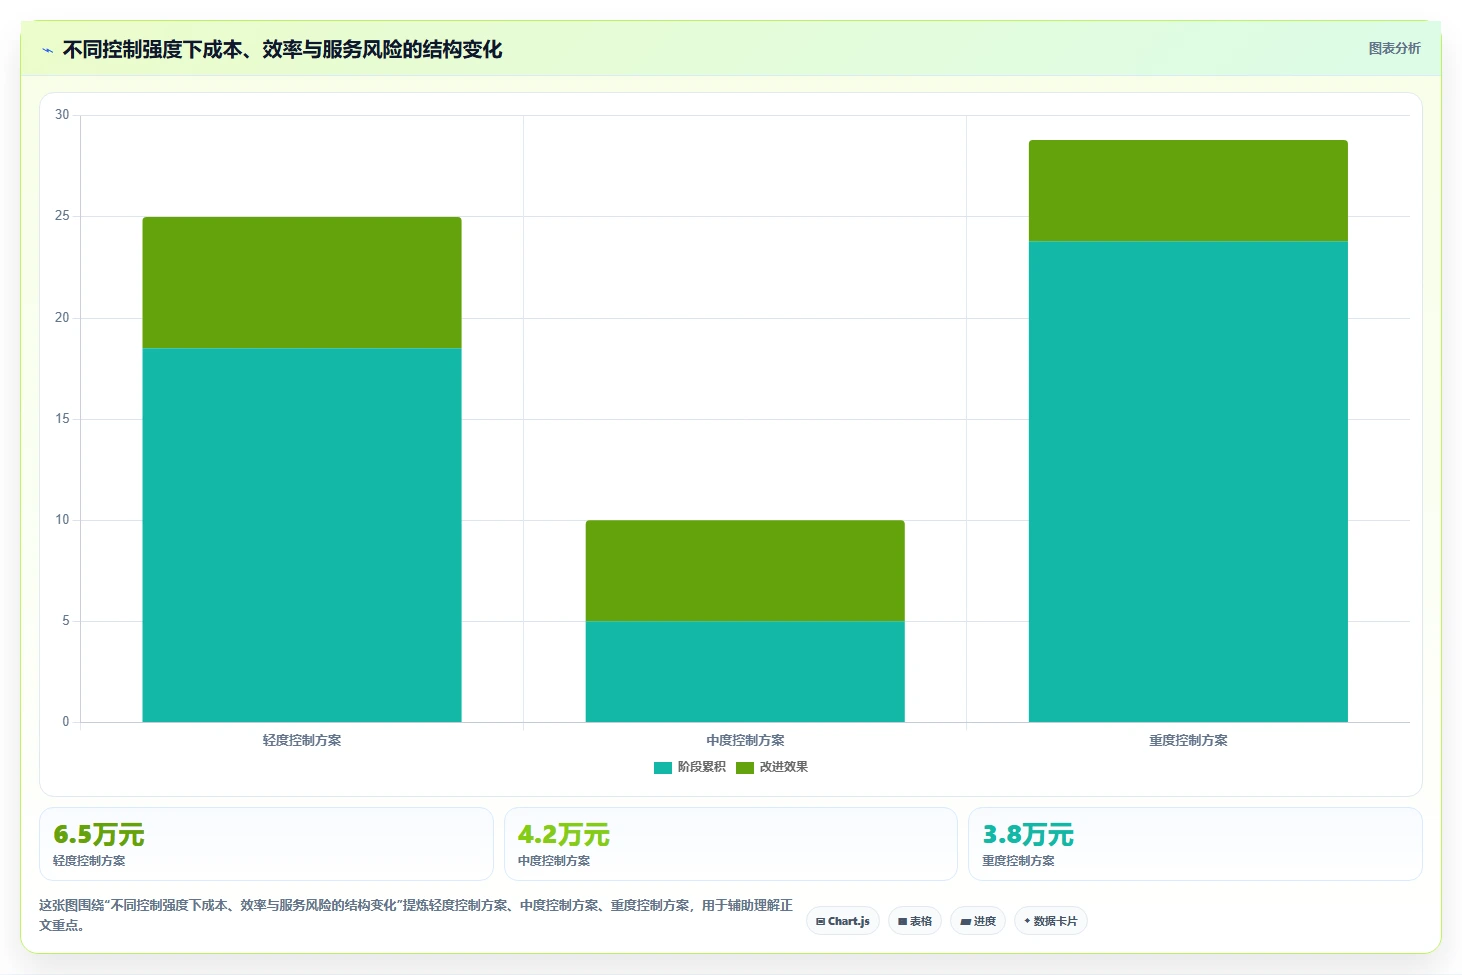This screenshot has height=975, width=1462.
Task: Click the 重度控制方案 caption under 3.8万元
Action: [x=1018, y=861]
